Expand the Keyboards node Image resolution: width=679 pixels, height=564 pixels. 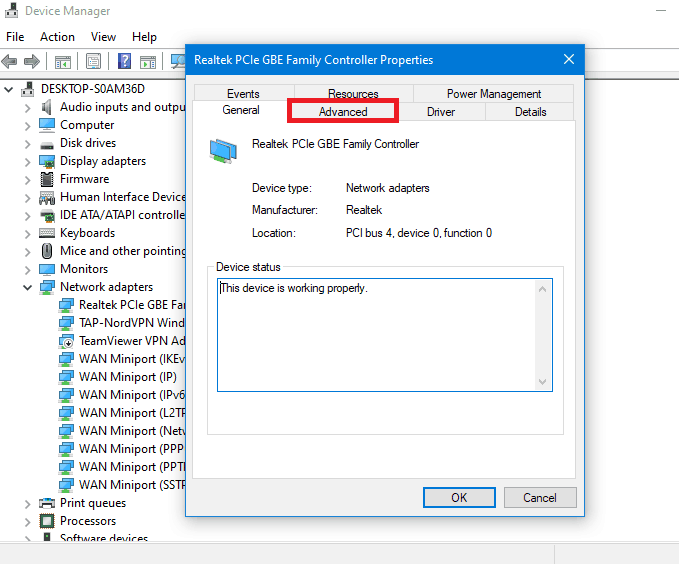[28, 234]
